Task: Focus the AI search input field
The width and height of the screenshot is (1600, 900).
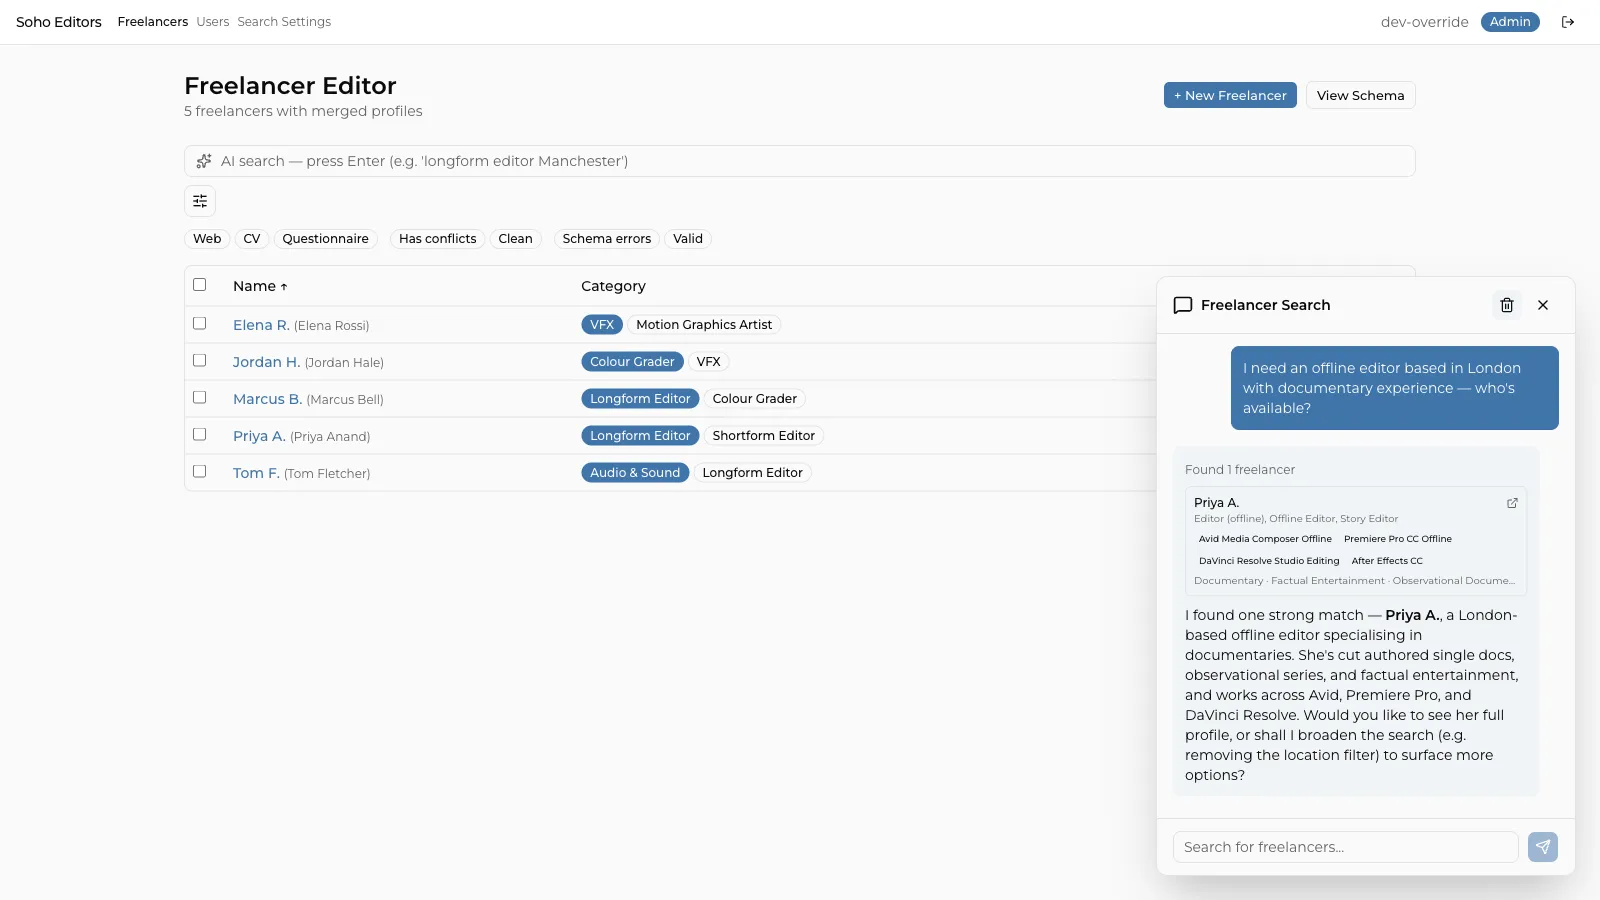Action: [800, 161]
